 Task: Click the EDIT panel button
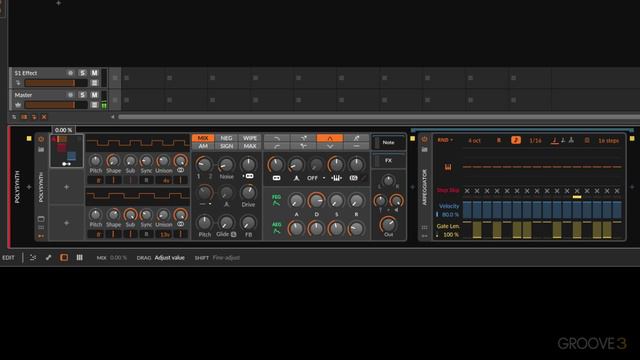[8, 258]
